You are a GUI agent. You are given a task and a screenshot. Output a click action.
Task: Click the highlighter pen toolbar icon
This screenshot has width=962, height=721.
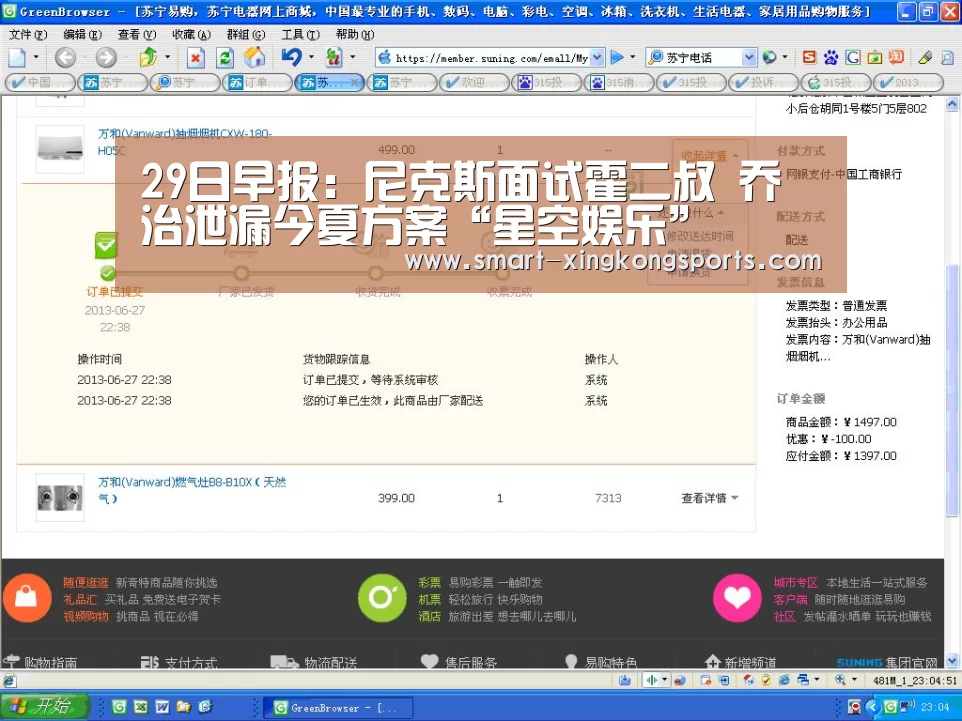coord(925,58)
